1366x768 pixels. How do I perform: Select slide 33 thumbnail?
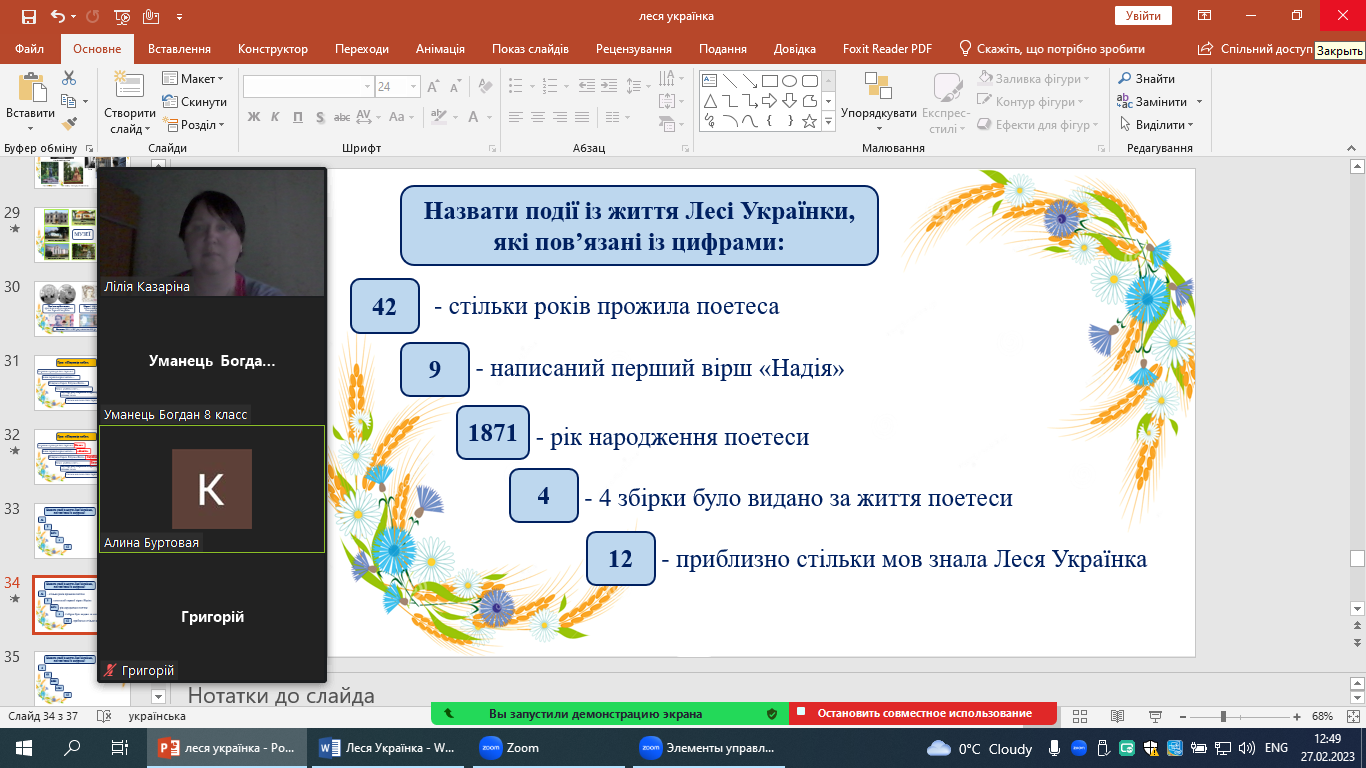point(66,530)
